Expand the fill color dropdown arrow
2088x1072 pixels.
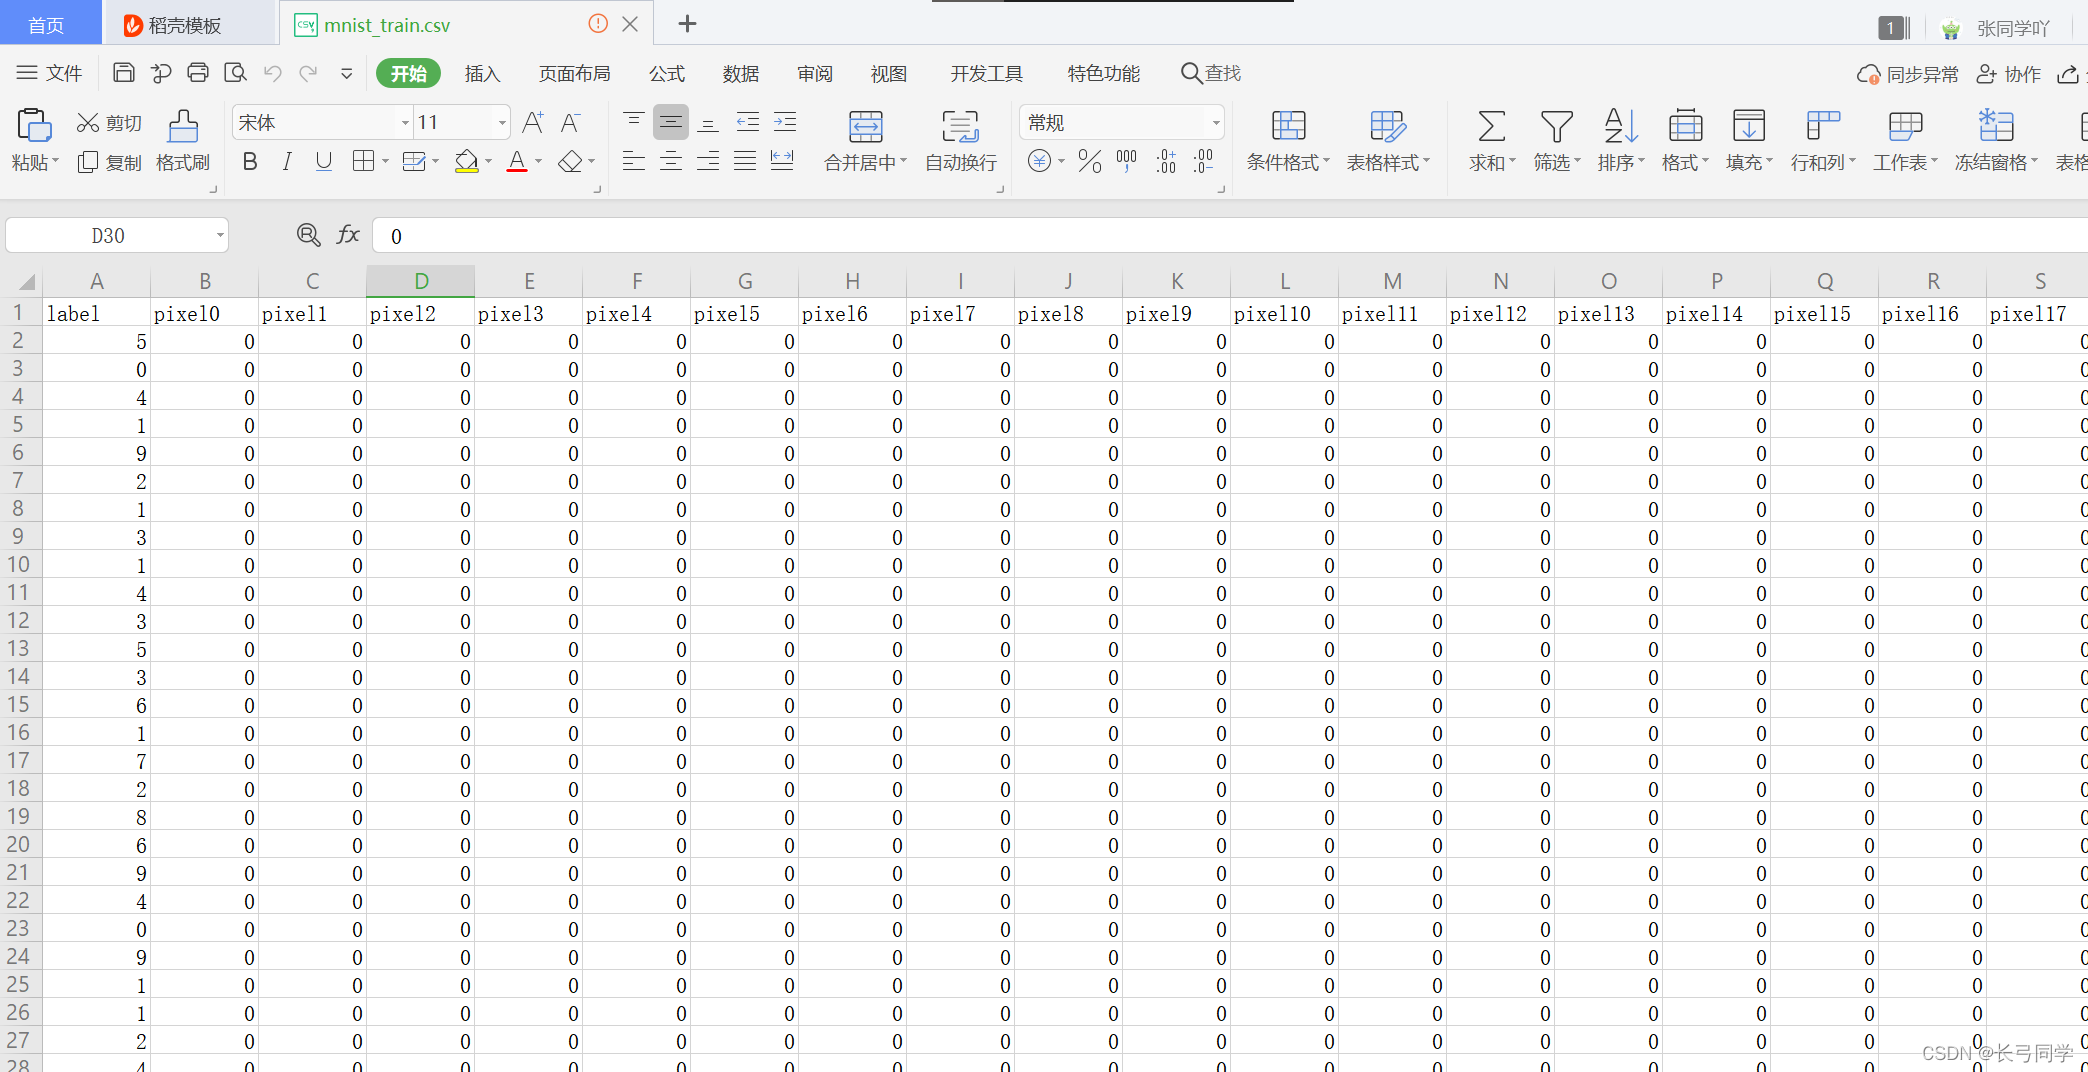coord(488,162)
